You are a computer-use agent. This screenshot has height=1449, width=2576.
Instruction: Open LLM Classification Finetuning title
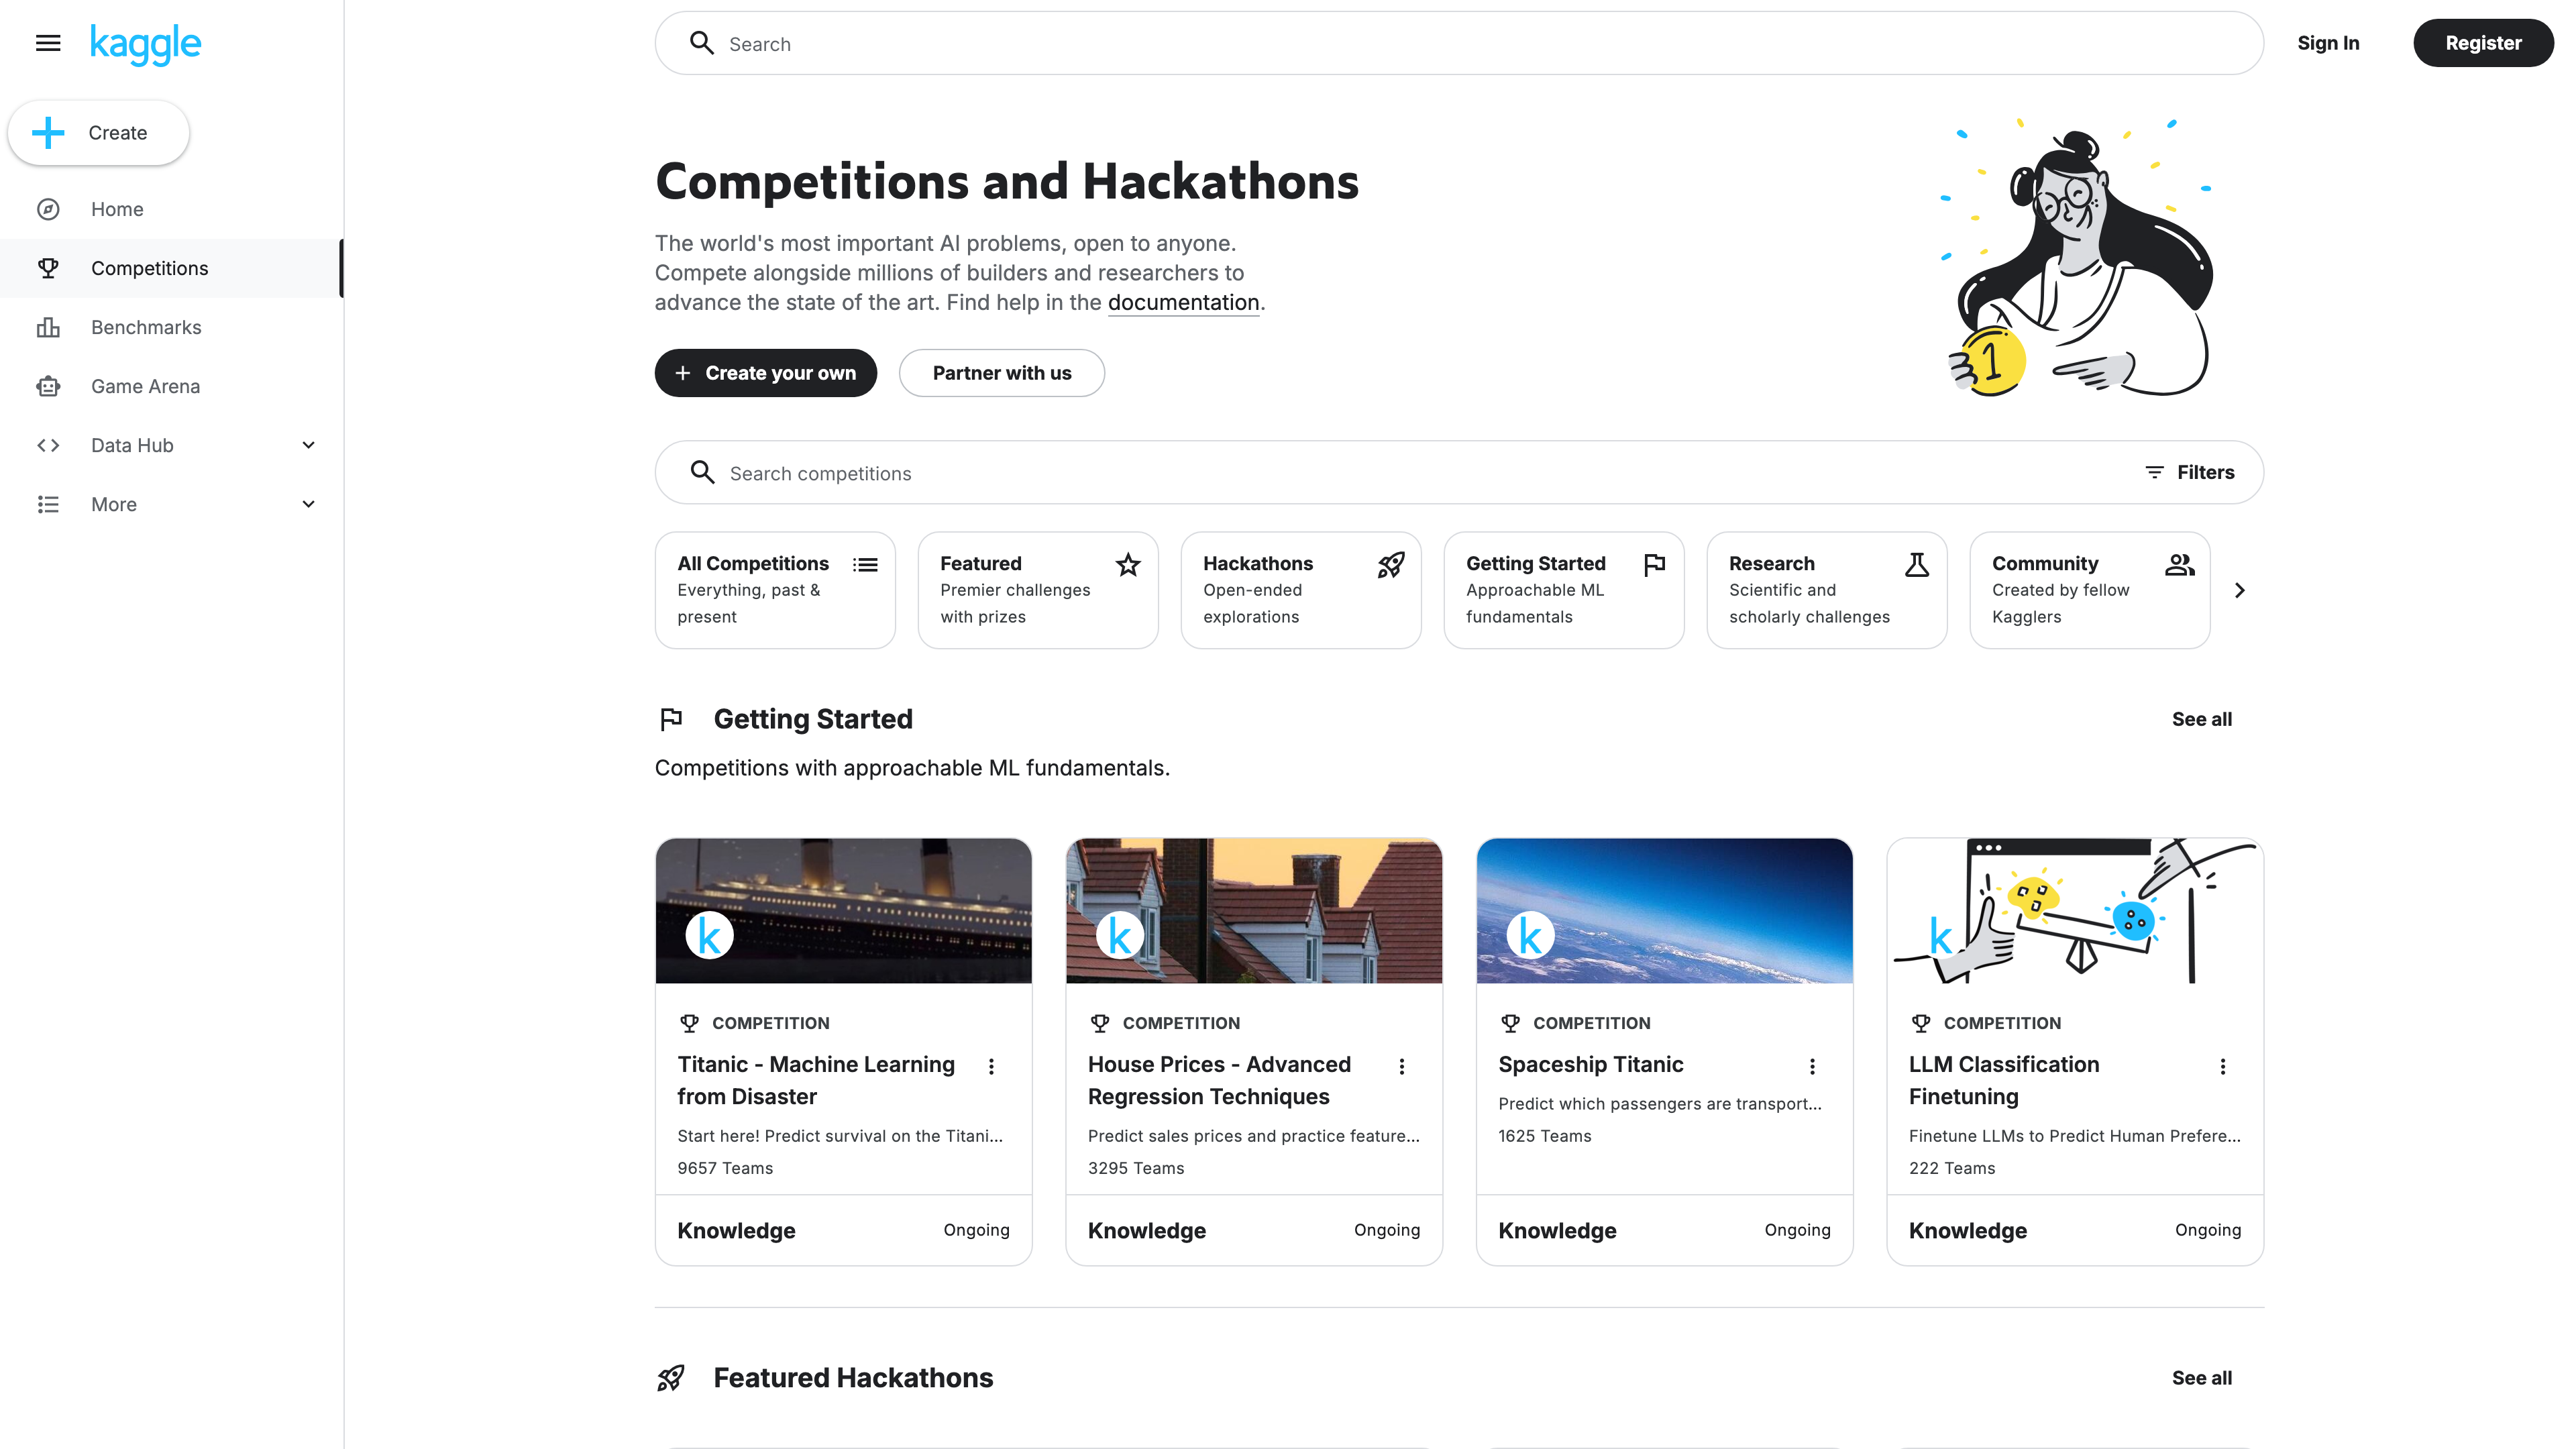(2004, 1080)
